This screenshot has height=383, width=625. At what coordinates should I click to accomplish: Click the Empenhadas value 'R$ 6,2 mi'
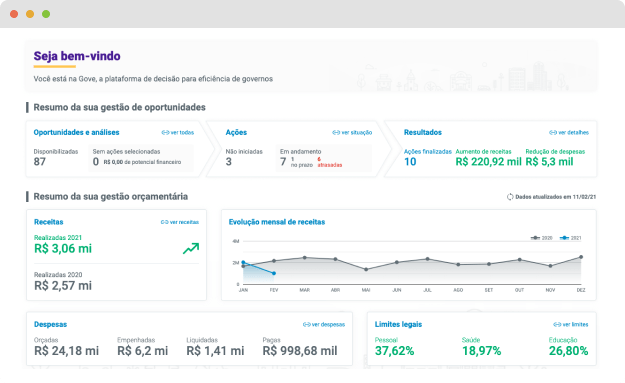[143, 351]
